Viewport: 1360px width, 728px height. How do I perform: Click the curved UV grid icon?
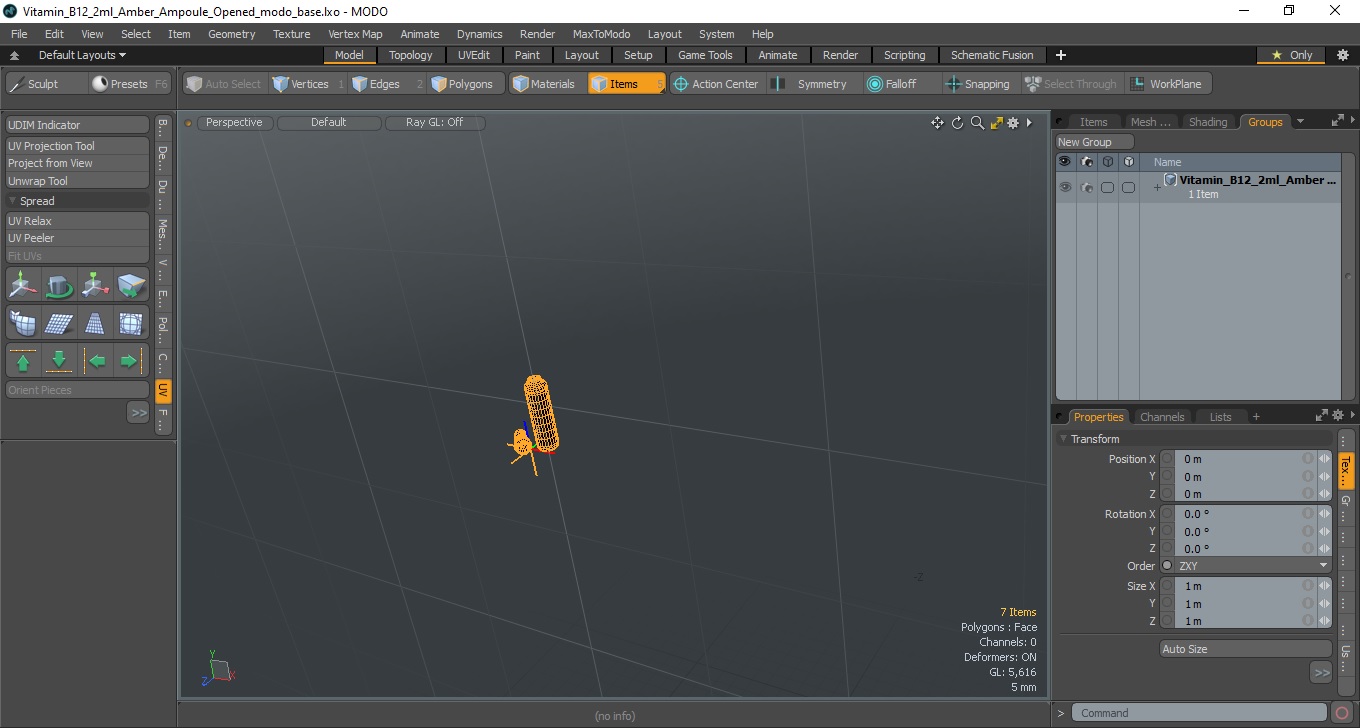tap(23, 323)
